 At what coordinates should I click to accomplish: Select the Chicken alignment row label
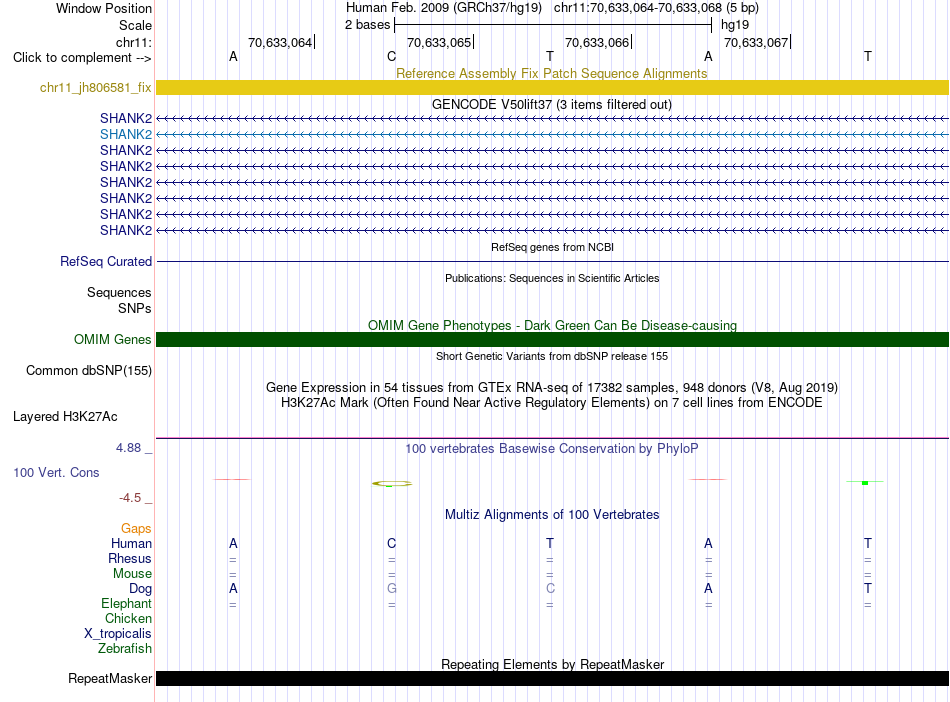[x=128, y=618]
